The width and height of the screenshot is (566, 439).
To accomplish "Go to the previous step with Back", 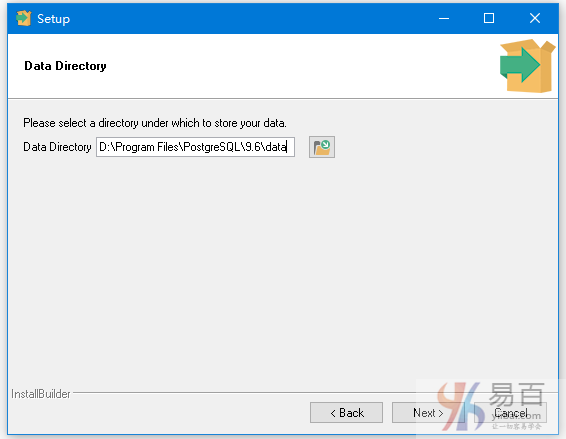I will point(346,412).
